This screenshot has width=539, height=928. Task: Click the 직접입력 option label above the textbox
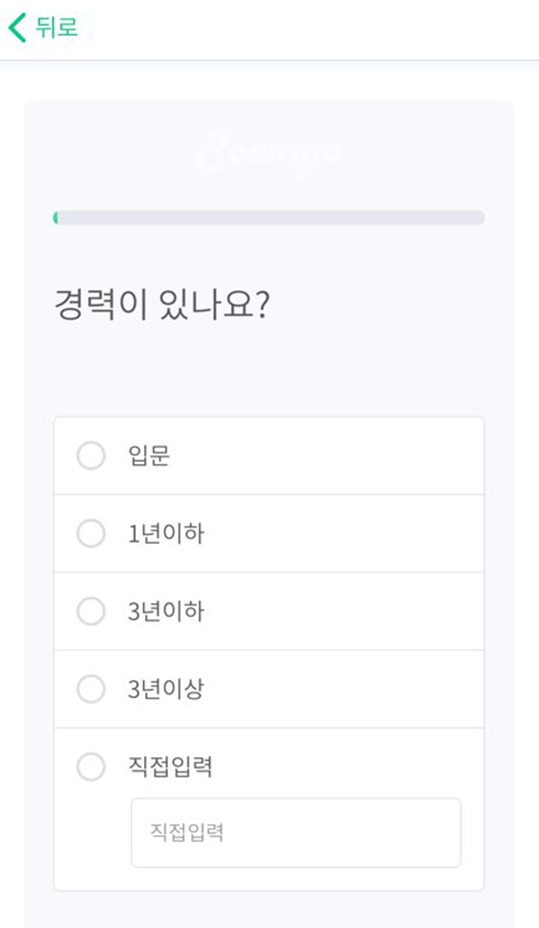coord(170,767)
